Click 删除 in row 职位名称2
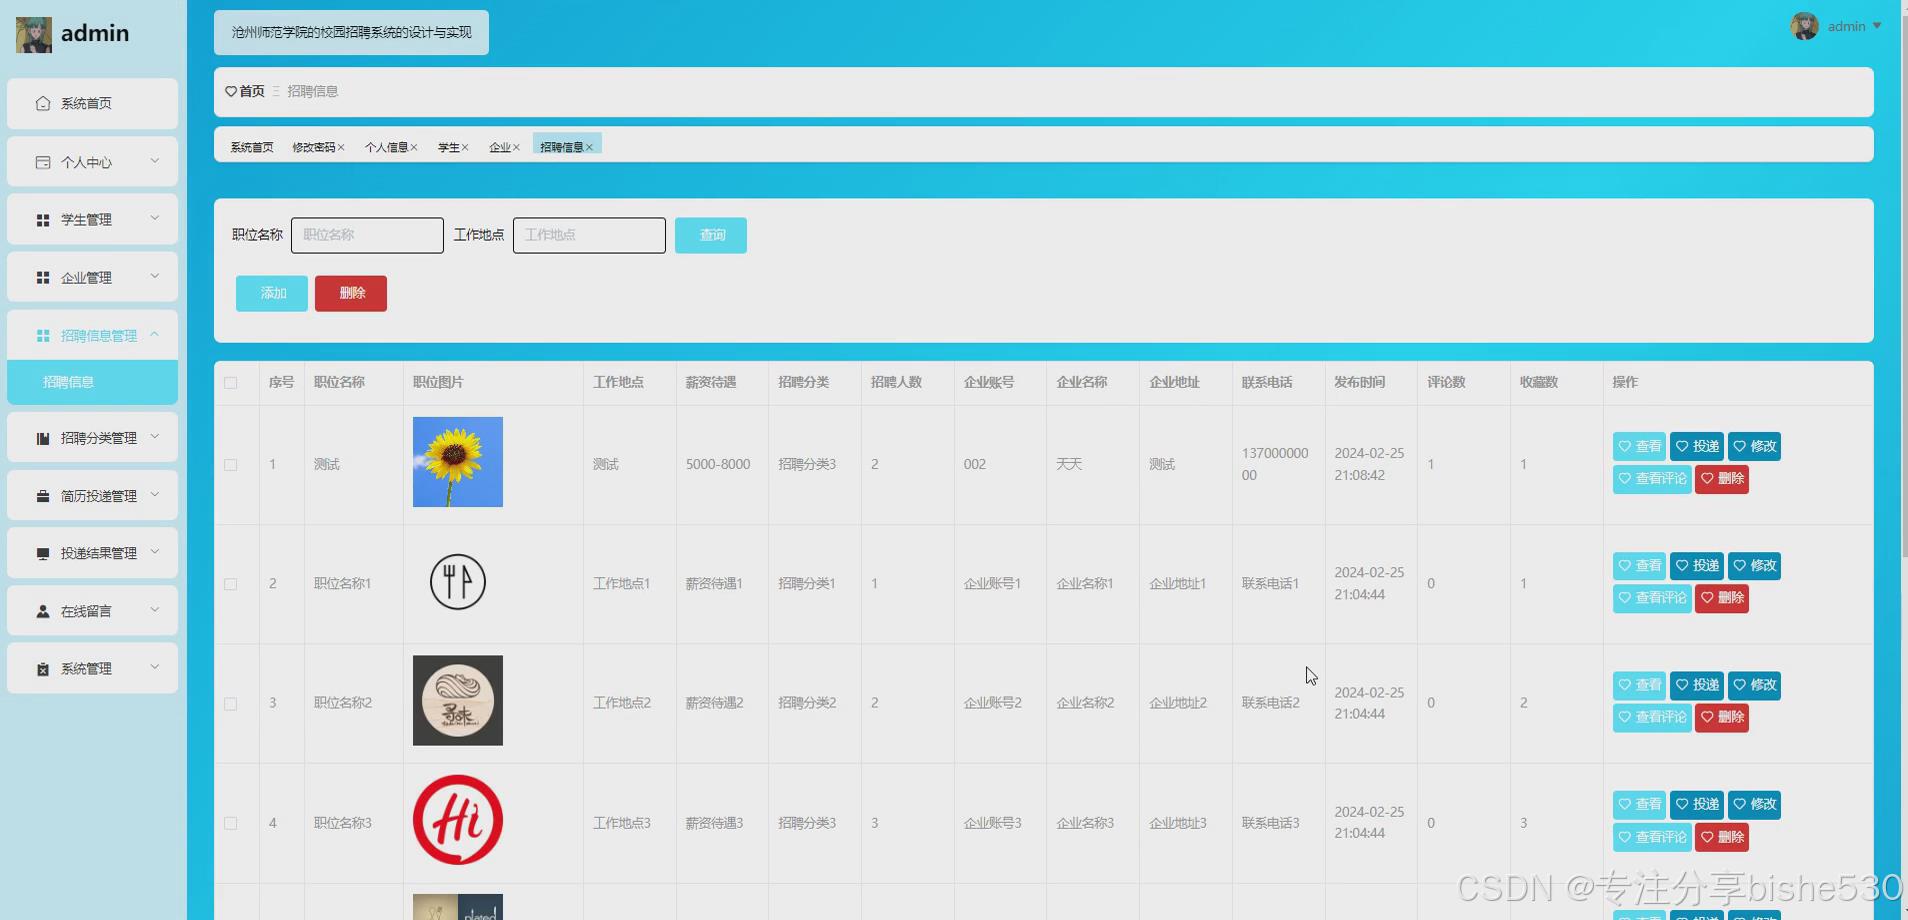 (1722, 717)
